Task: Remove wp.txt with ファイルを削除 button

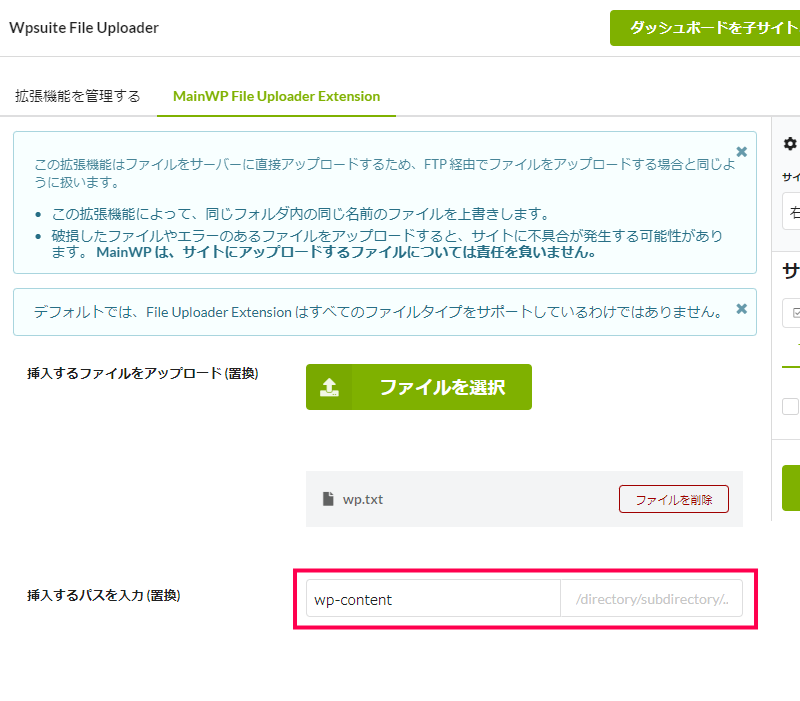Action: 673,499
